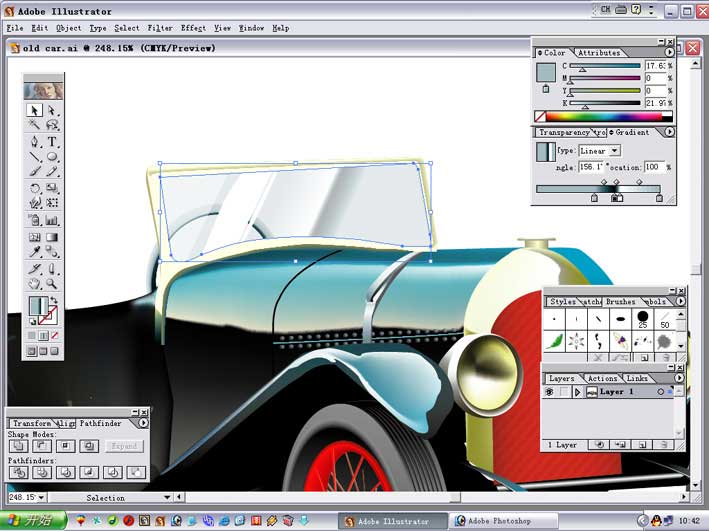Select the black arrow Selection tool
Viewport: 709px width, 531px height.
tap(34, 110)
